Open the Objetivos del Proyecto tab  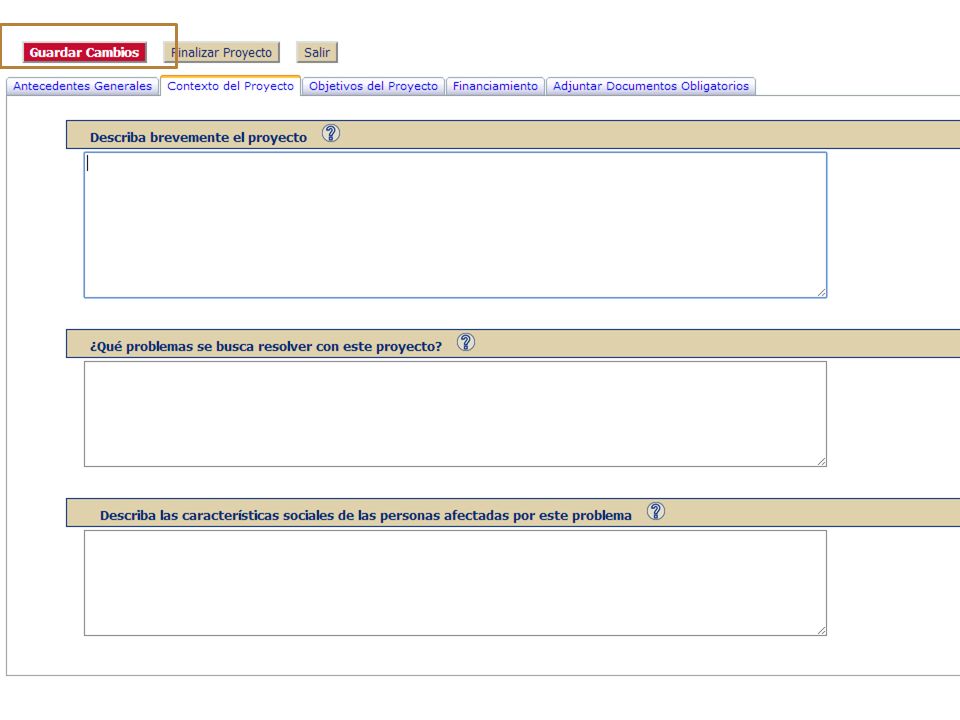[373, 86]
